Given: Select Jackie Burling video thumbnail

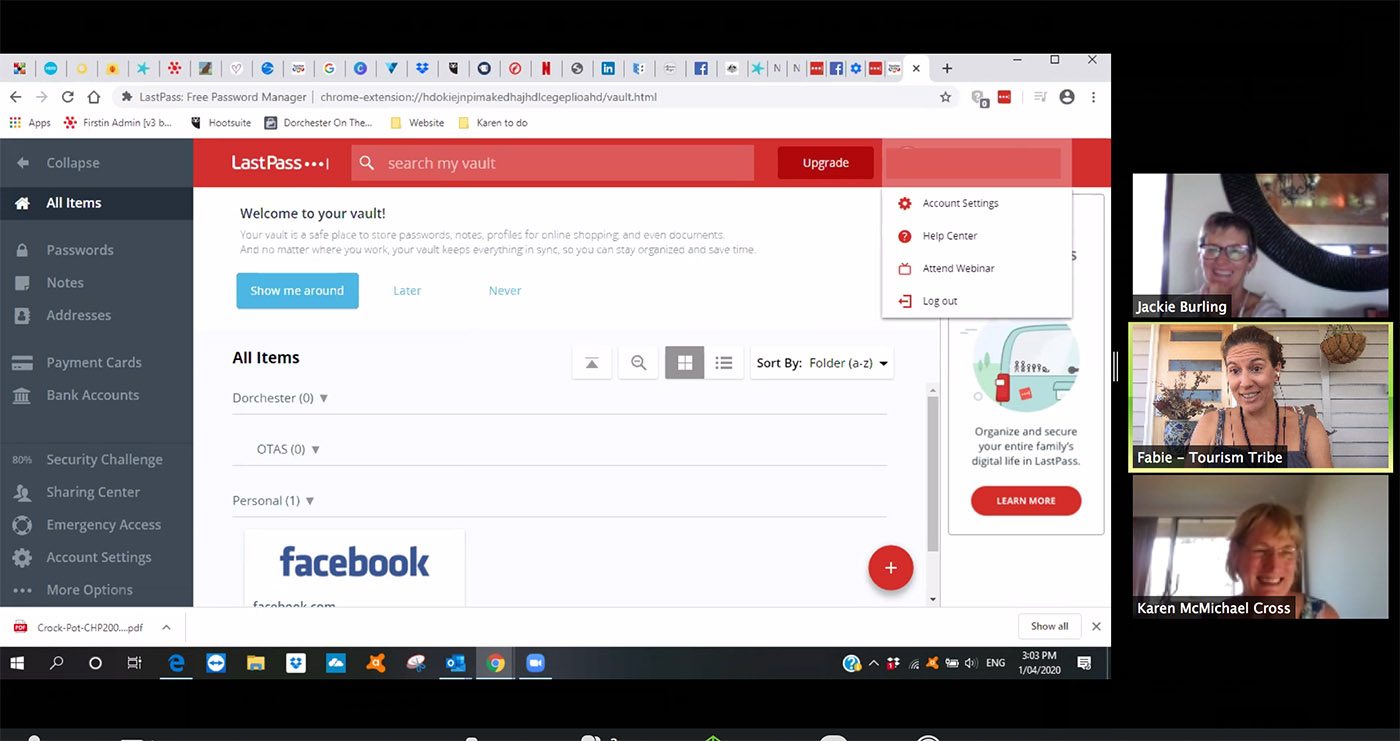Looking at the screenshot, I should click(1261, 245).
